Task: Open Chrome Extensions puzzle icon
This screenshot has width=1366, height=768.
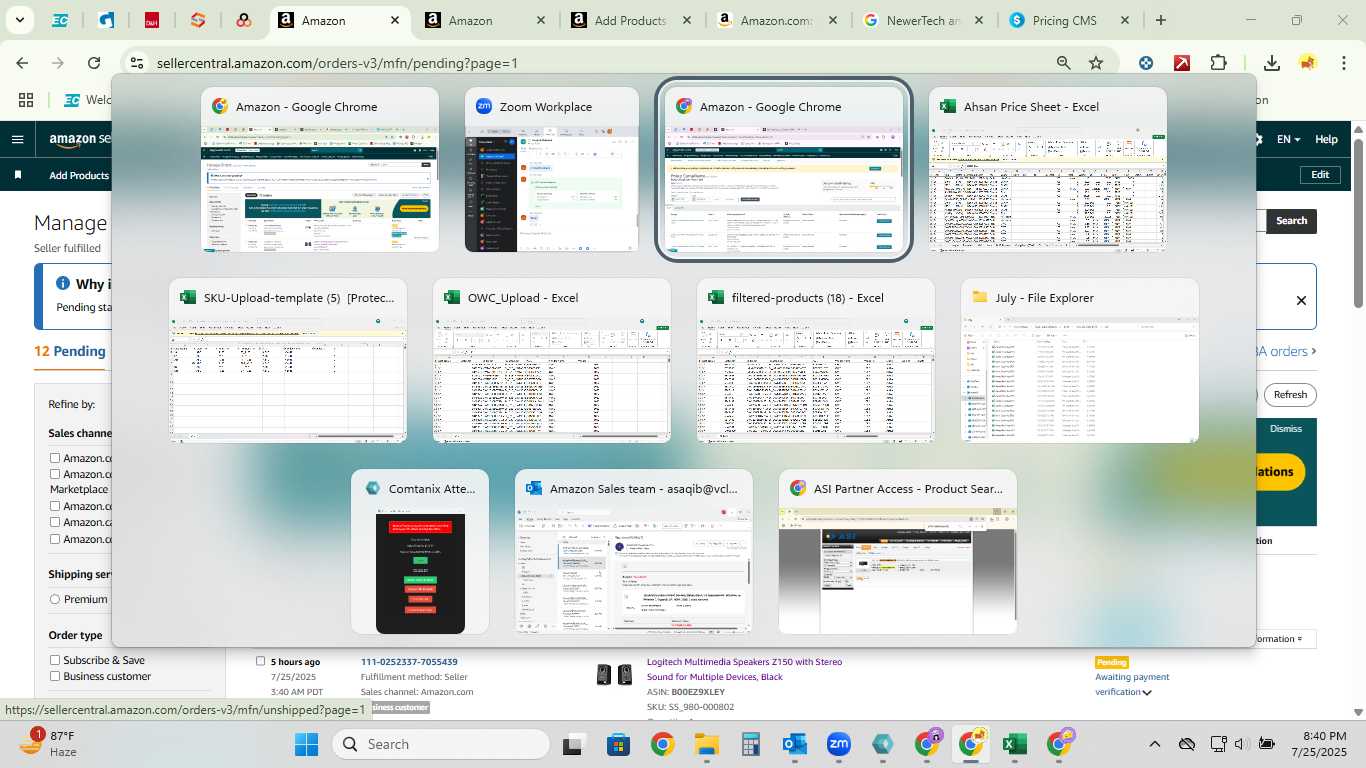Action: [1218, 63]
